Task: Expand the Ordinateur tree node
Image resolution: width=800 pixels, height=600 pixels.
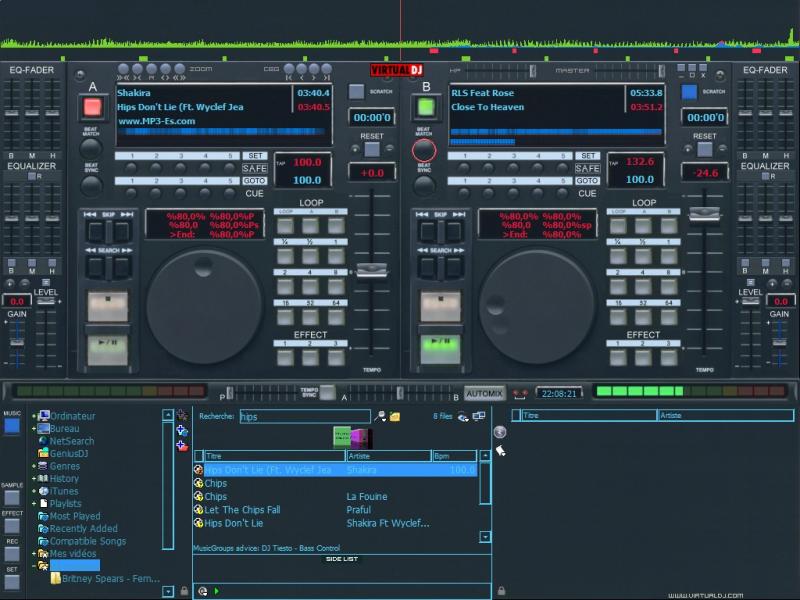Action: (34, 416)
